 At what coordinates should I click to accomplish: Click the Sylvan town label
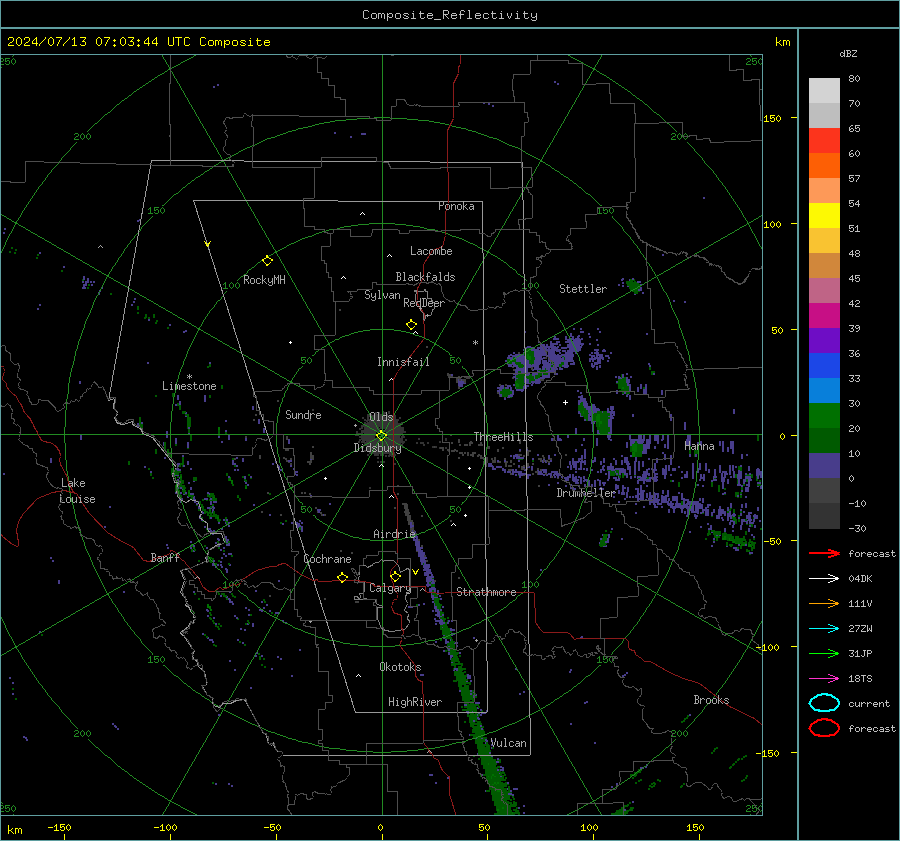(x=382, y=295)
